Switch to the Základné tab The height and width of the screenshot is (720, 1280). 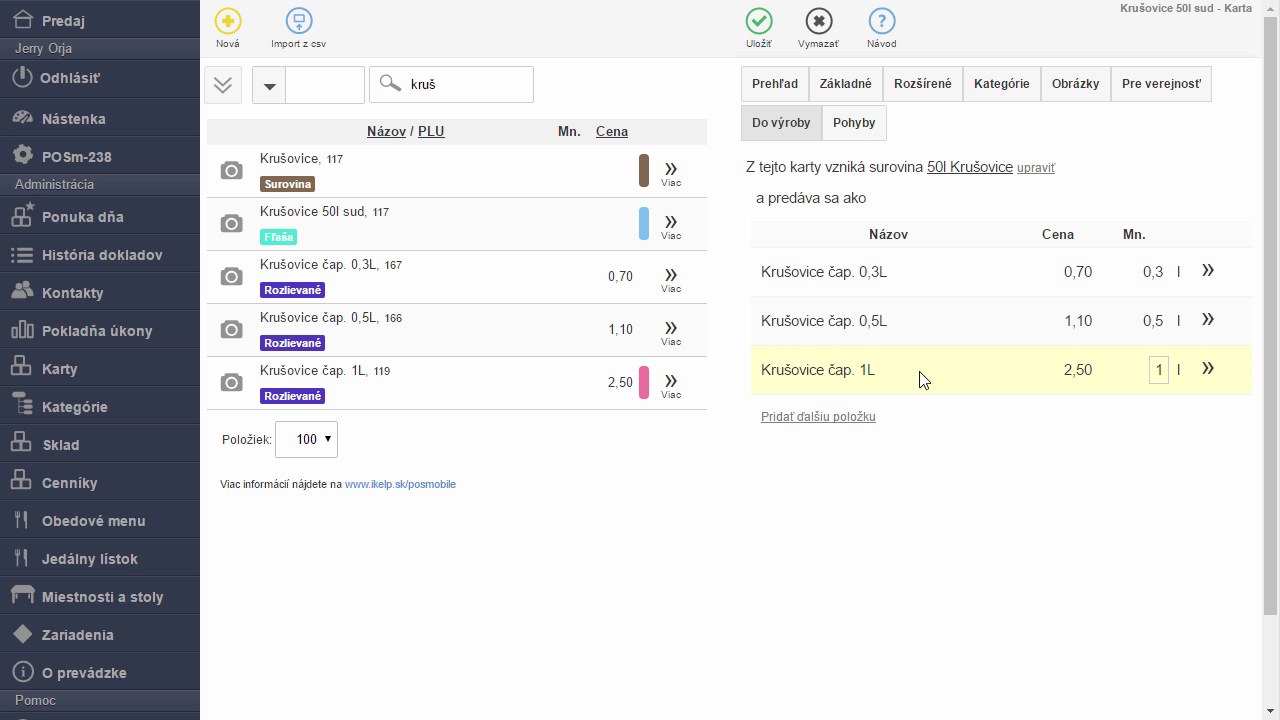(846, 84)
